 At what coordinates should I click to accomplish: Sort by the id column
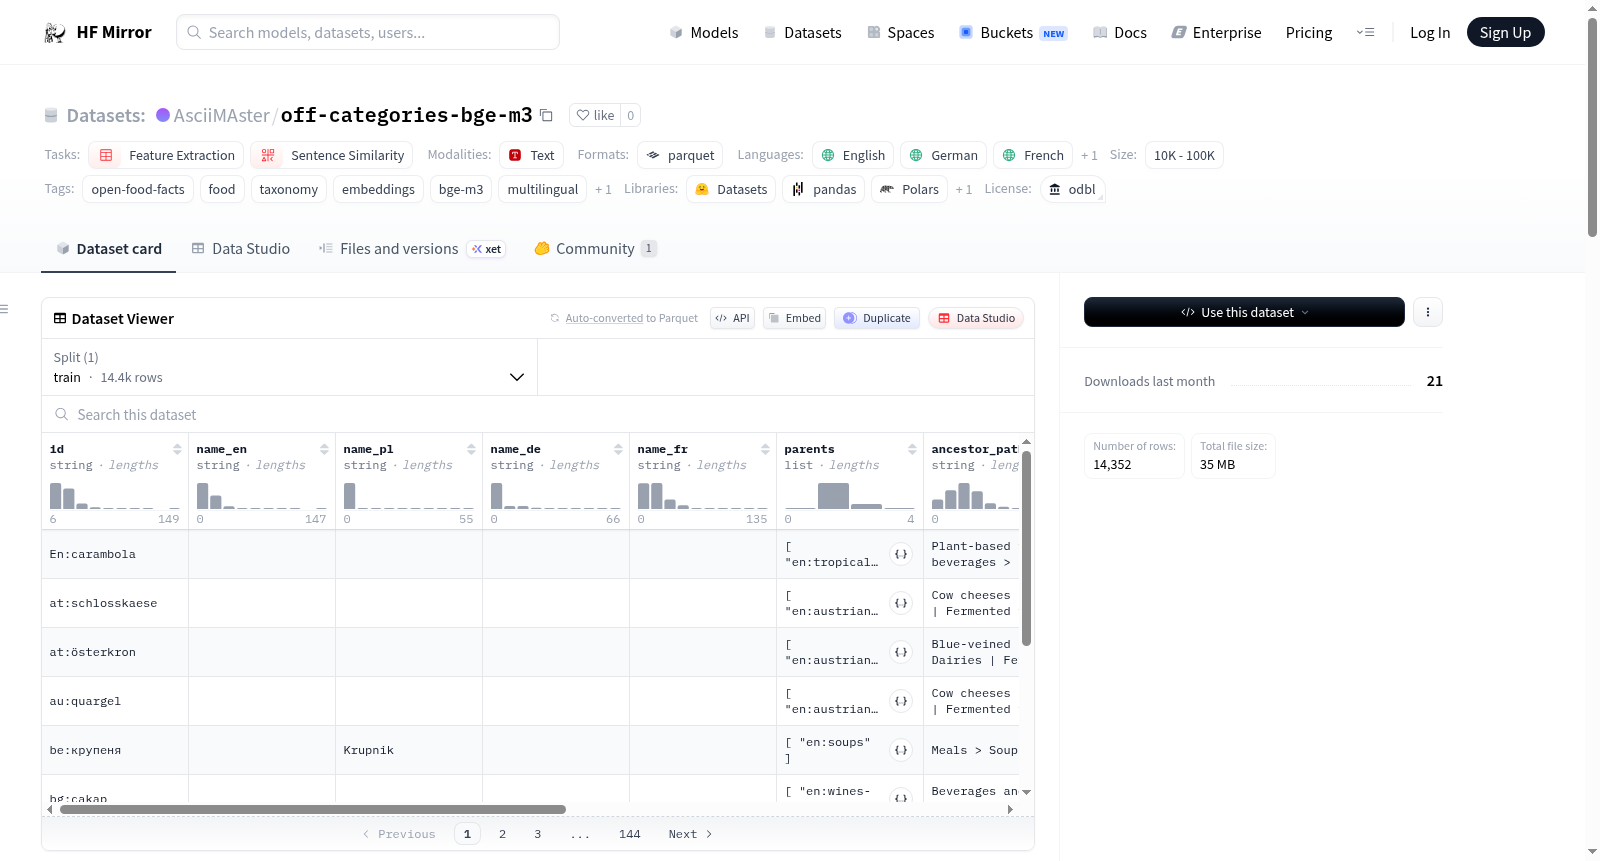177,449
